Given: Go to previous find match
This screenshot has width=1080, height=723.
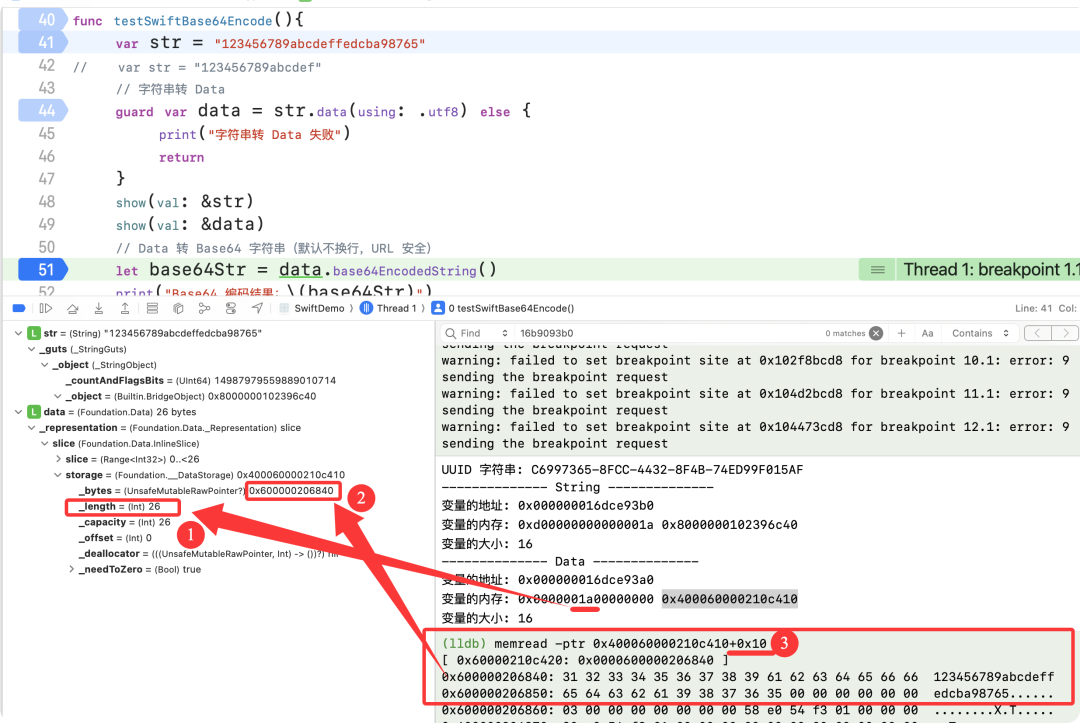Looking at the screenshot, I should [1037, 333].
